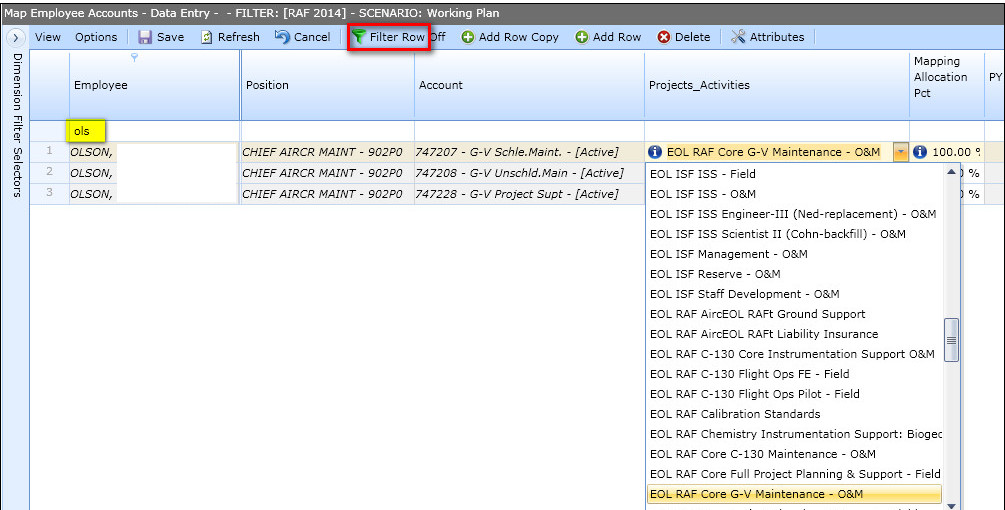Select 'EOL RAF Calibration Standards' option
1005x510 pixels.
[795, 414]
